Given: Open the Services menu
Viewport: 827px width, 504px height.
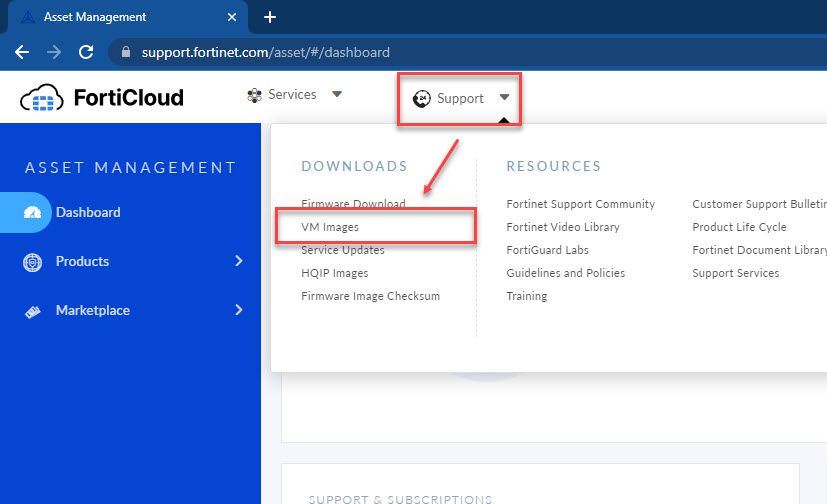Looking at the screenshot, I should [294, 95].
